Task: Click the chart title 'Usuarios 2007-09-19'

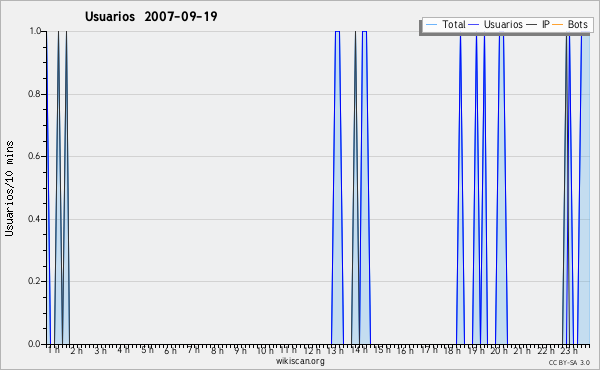Action: (x=151, y=16)
